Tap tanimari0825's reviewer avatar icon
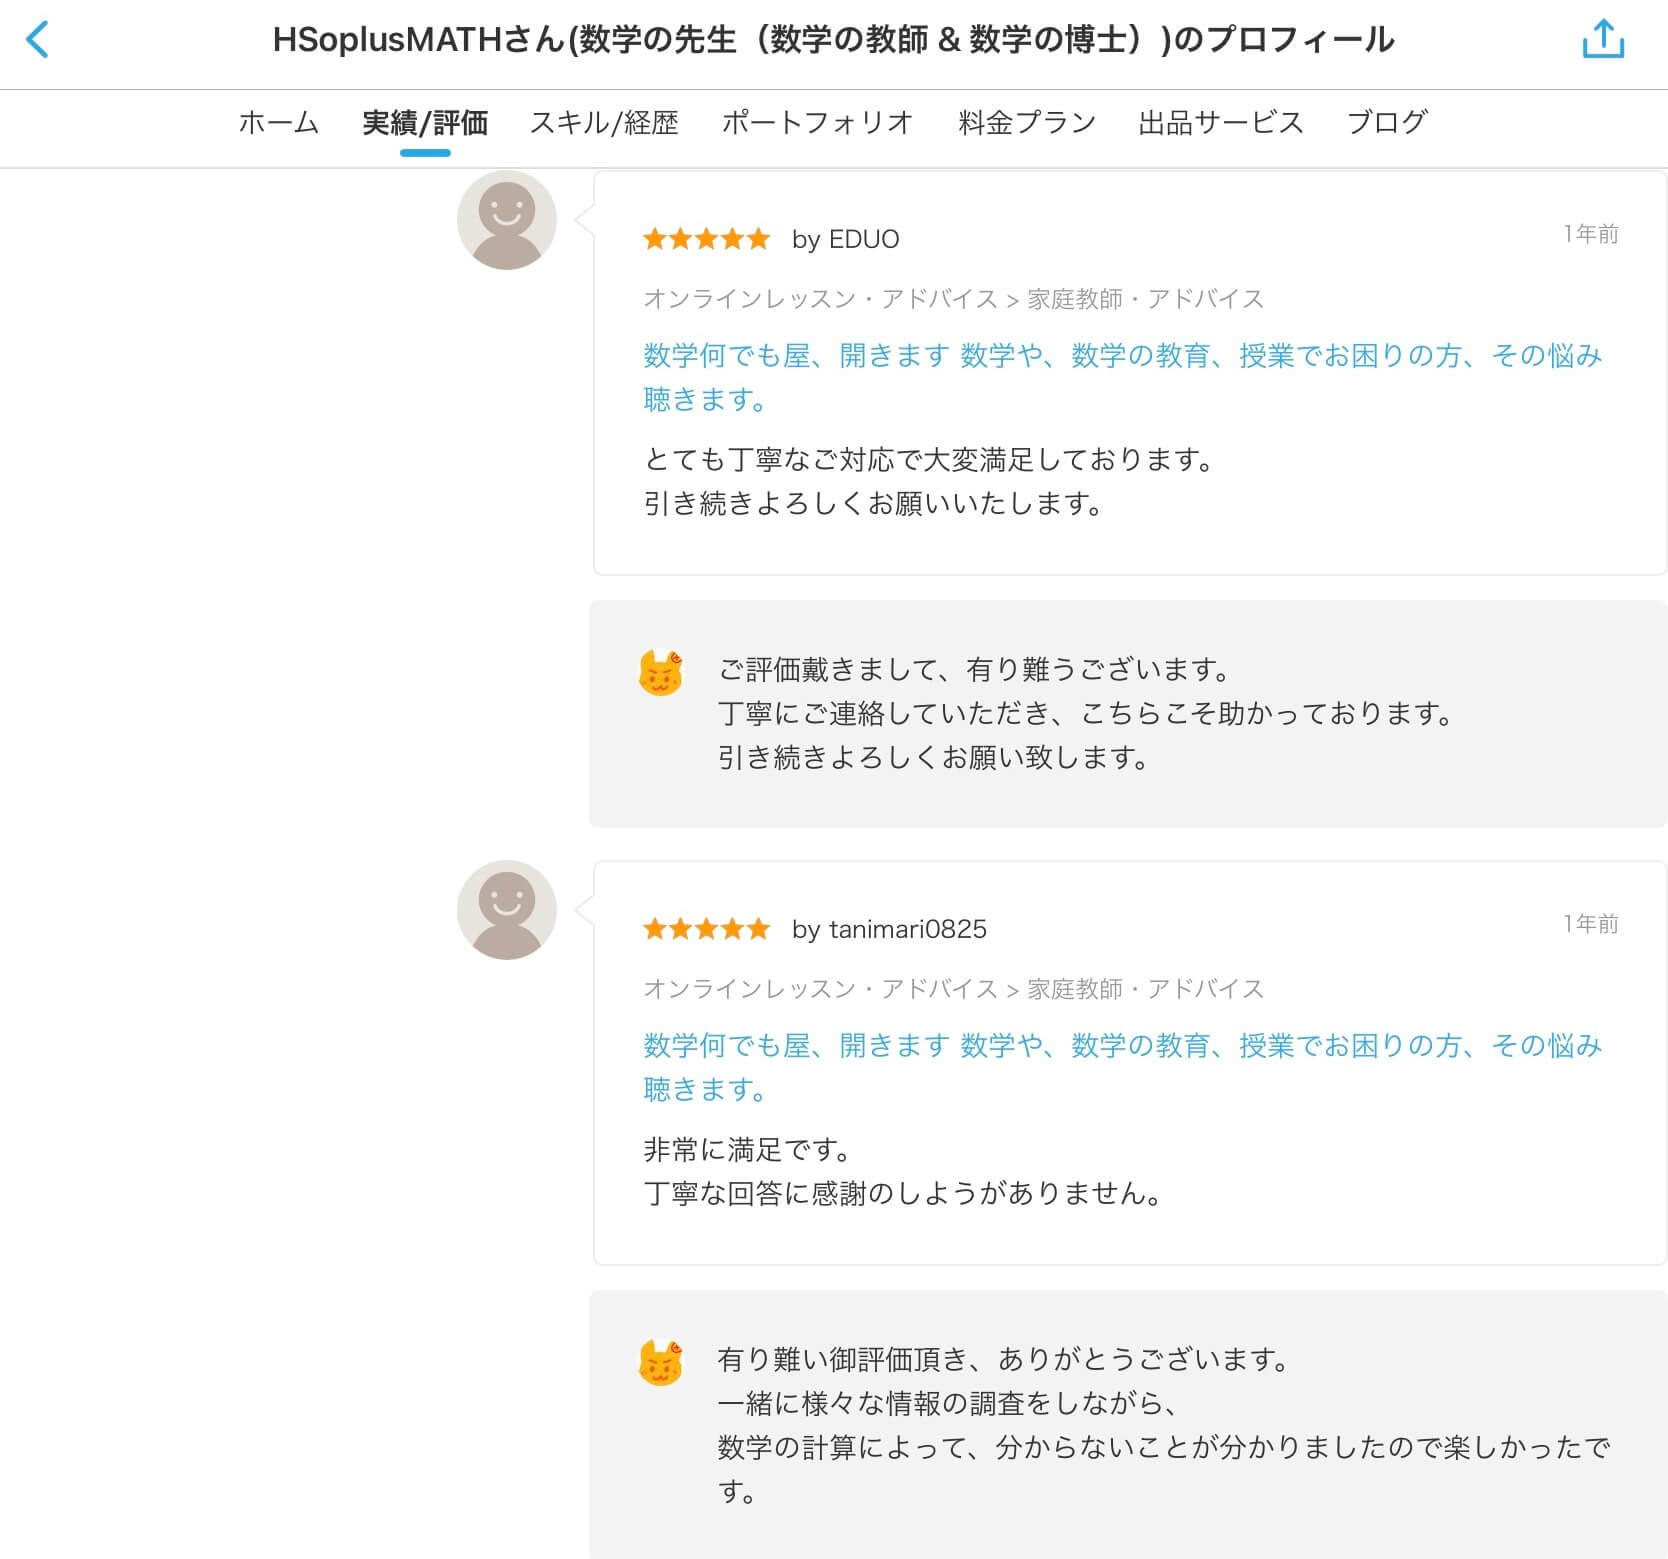 click(x=506, y=910)
